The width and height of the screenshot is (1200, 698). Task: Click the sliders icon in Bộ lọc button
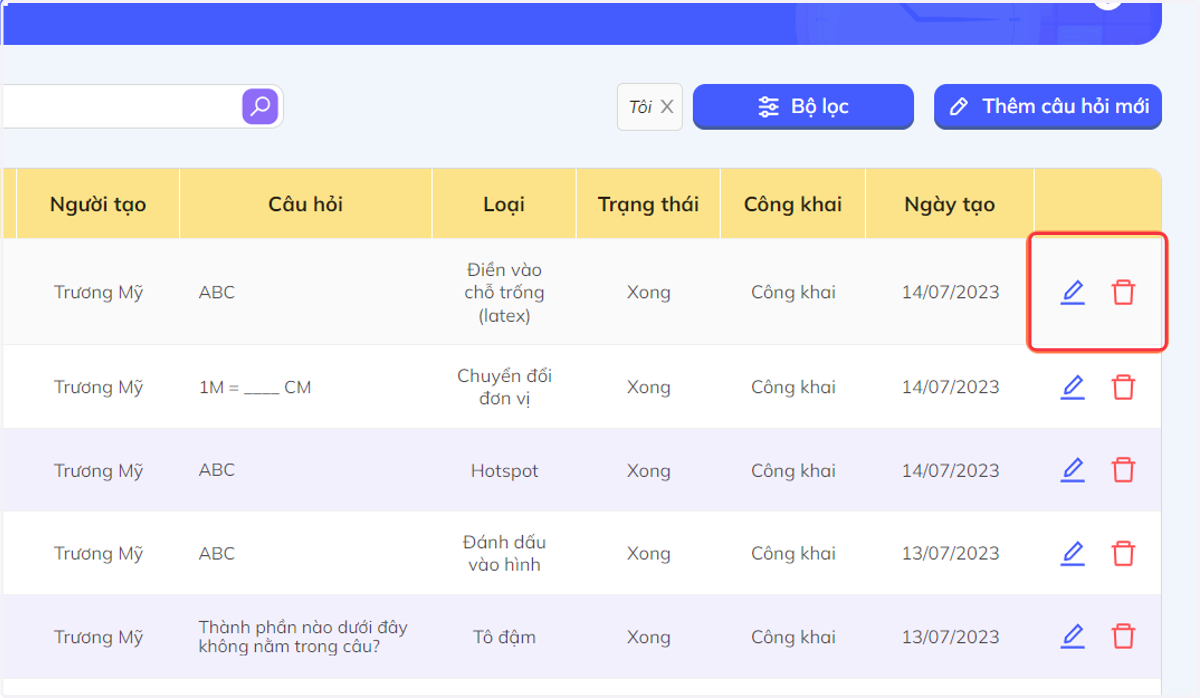(x=768, y=107)
